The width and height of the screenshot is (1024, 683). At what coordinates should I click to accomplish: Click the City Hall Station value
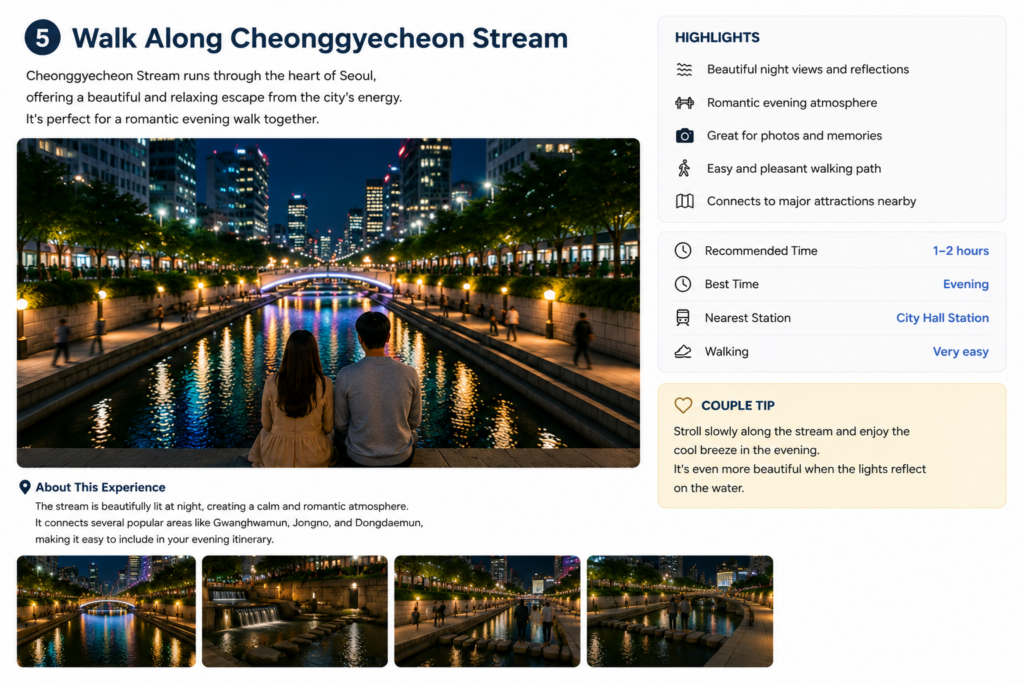point(942,318)
